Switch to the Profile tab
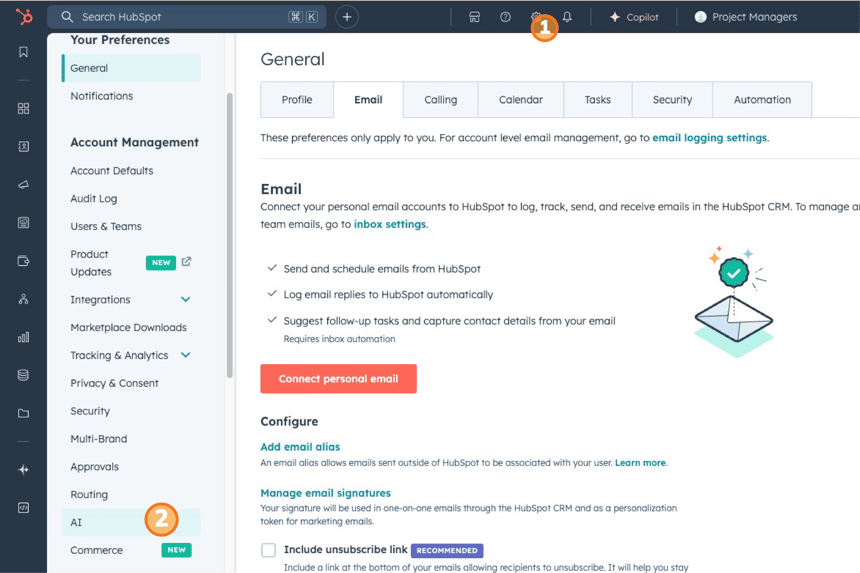Screen dimensions: 860x573 coord(297,100)
